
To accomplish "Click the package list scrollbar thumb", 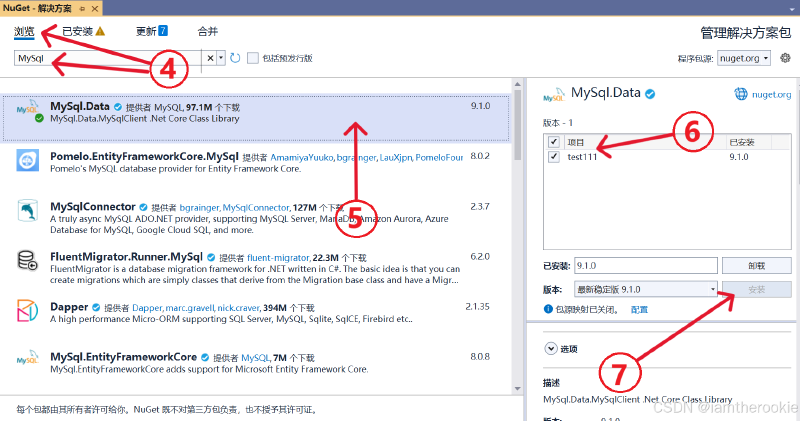I will [x=517, y=125].
